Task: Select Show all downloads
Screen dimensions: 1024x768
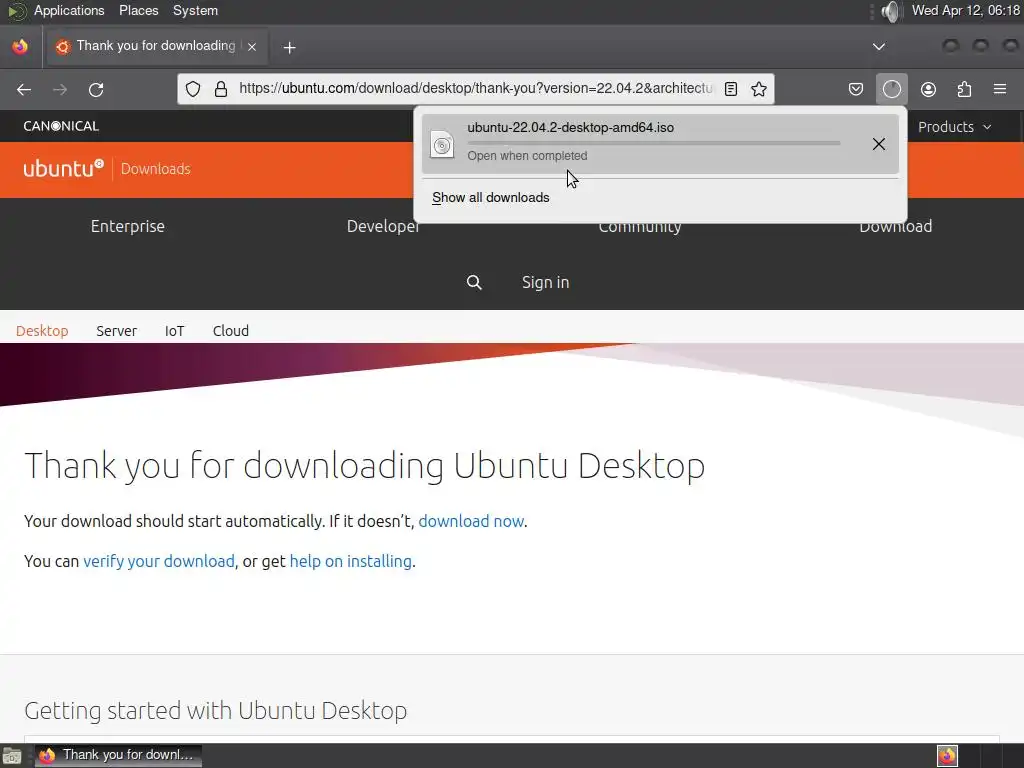Action: (490, 198)
